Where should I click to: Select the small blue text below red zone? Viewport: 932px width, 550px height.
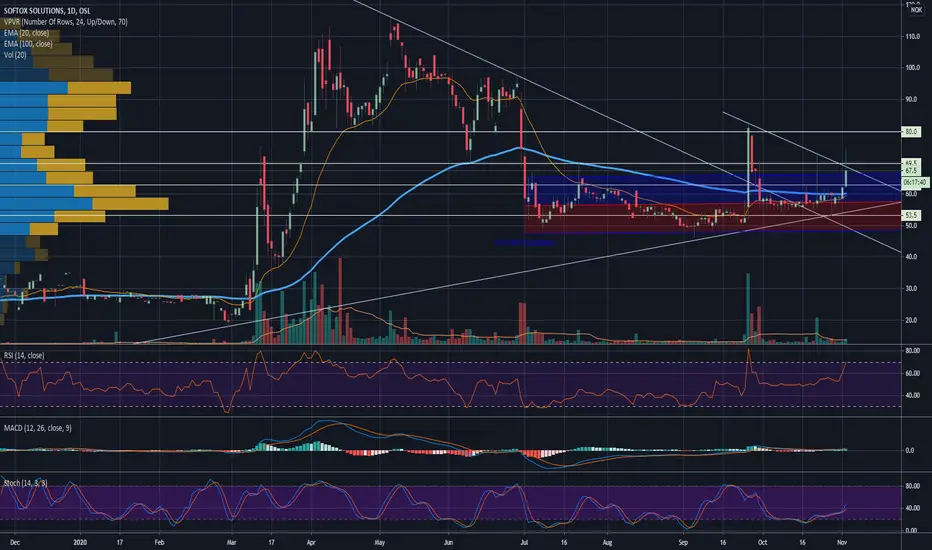[x=524, y=243]
